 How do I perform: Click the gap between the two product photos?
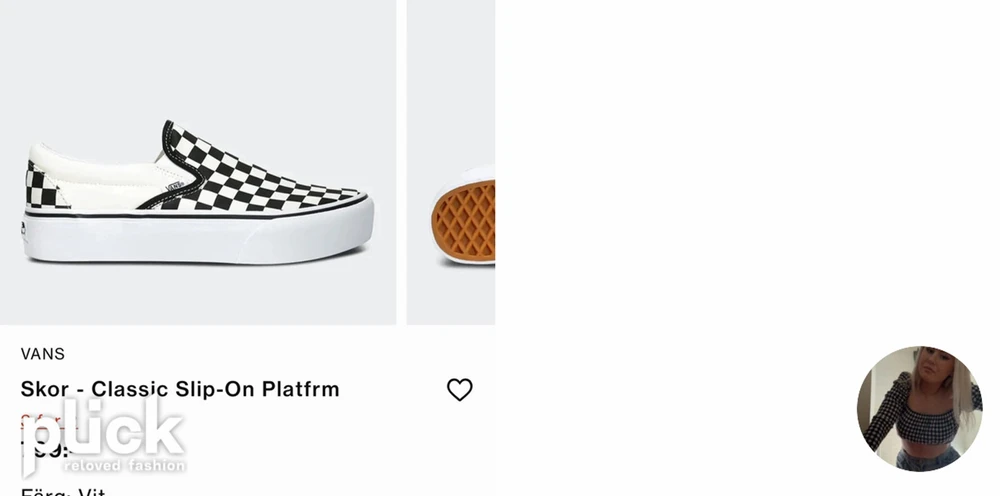[x=402, y=162]
